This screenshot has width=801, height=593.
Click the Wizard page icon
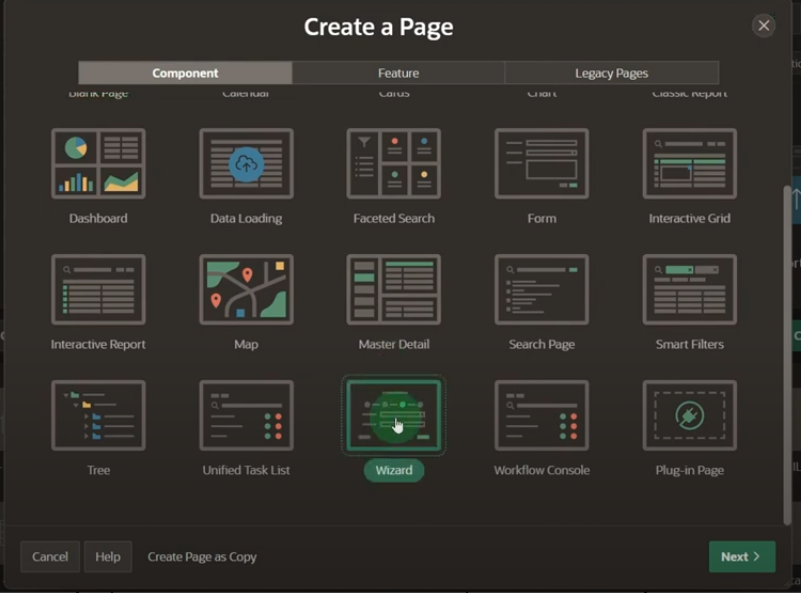(x=394, y=415)
